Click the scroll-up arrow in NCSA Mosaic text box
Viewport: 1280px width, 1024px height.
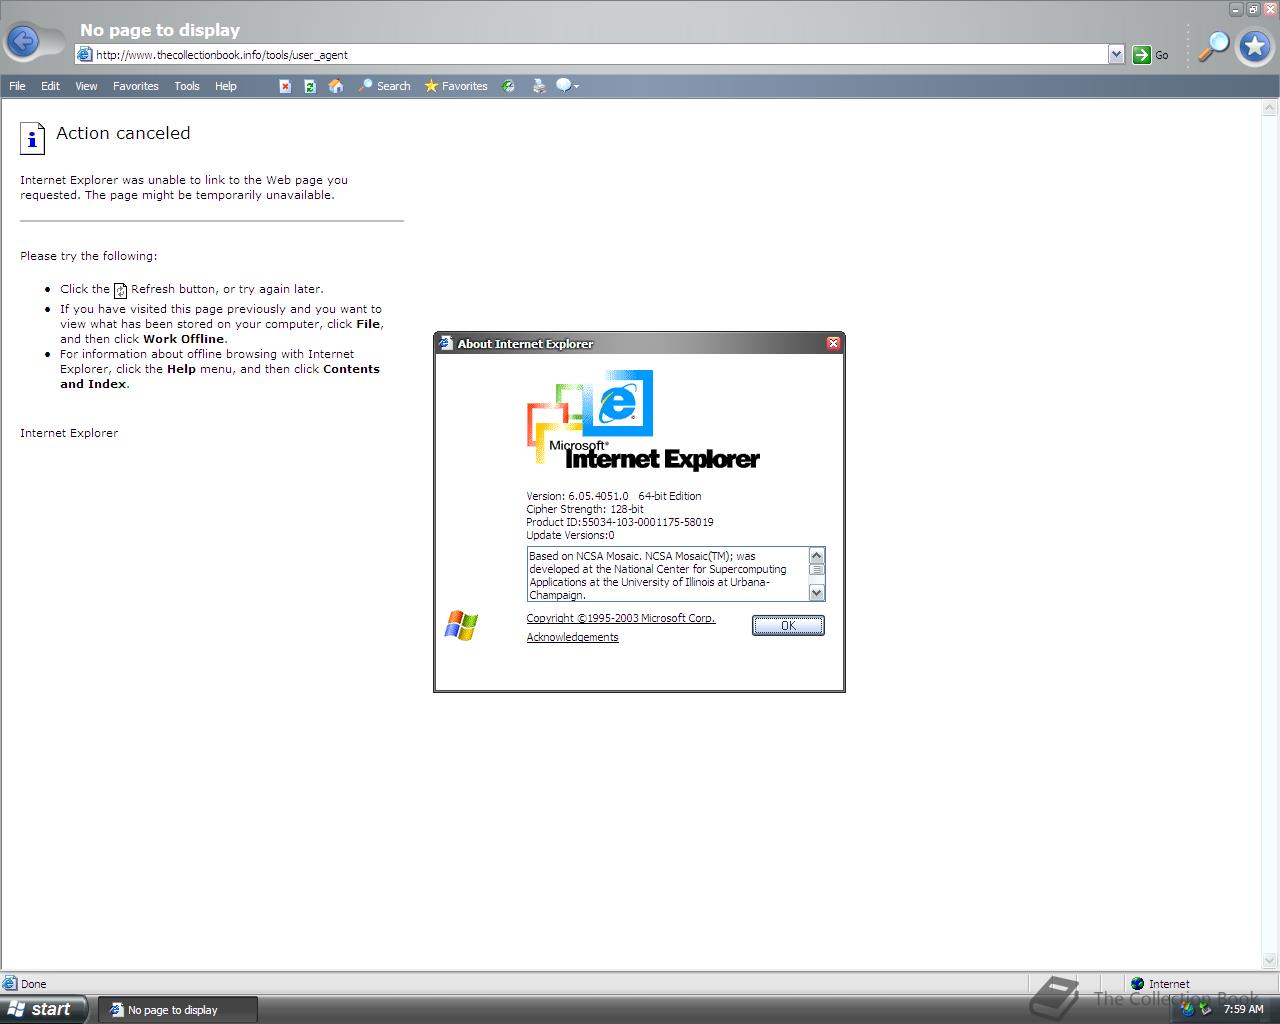tap(817, 555)
